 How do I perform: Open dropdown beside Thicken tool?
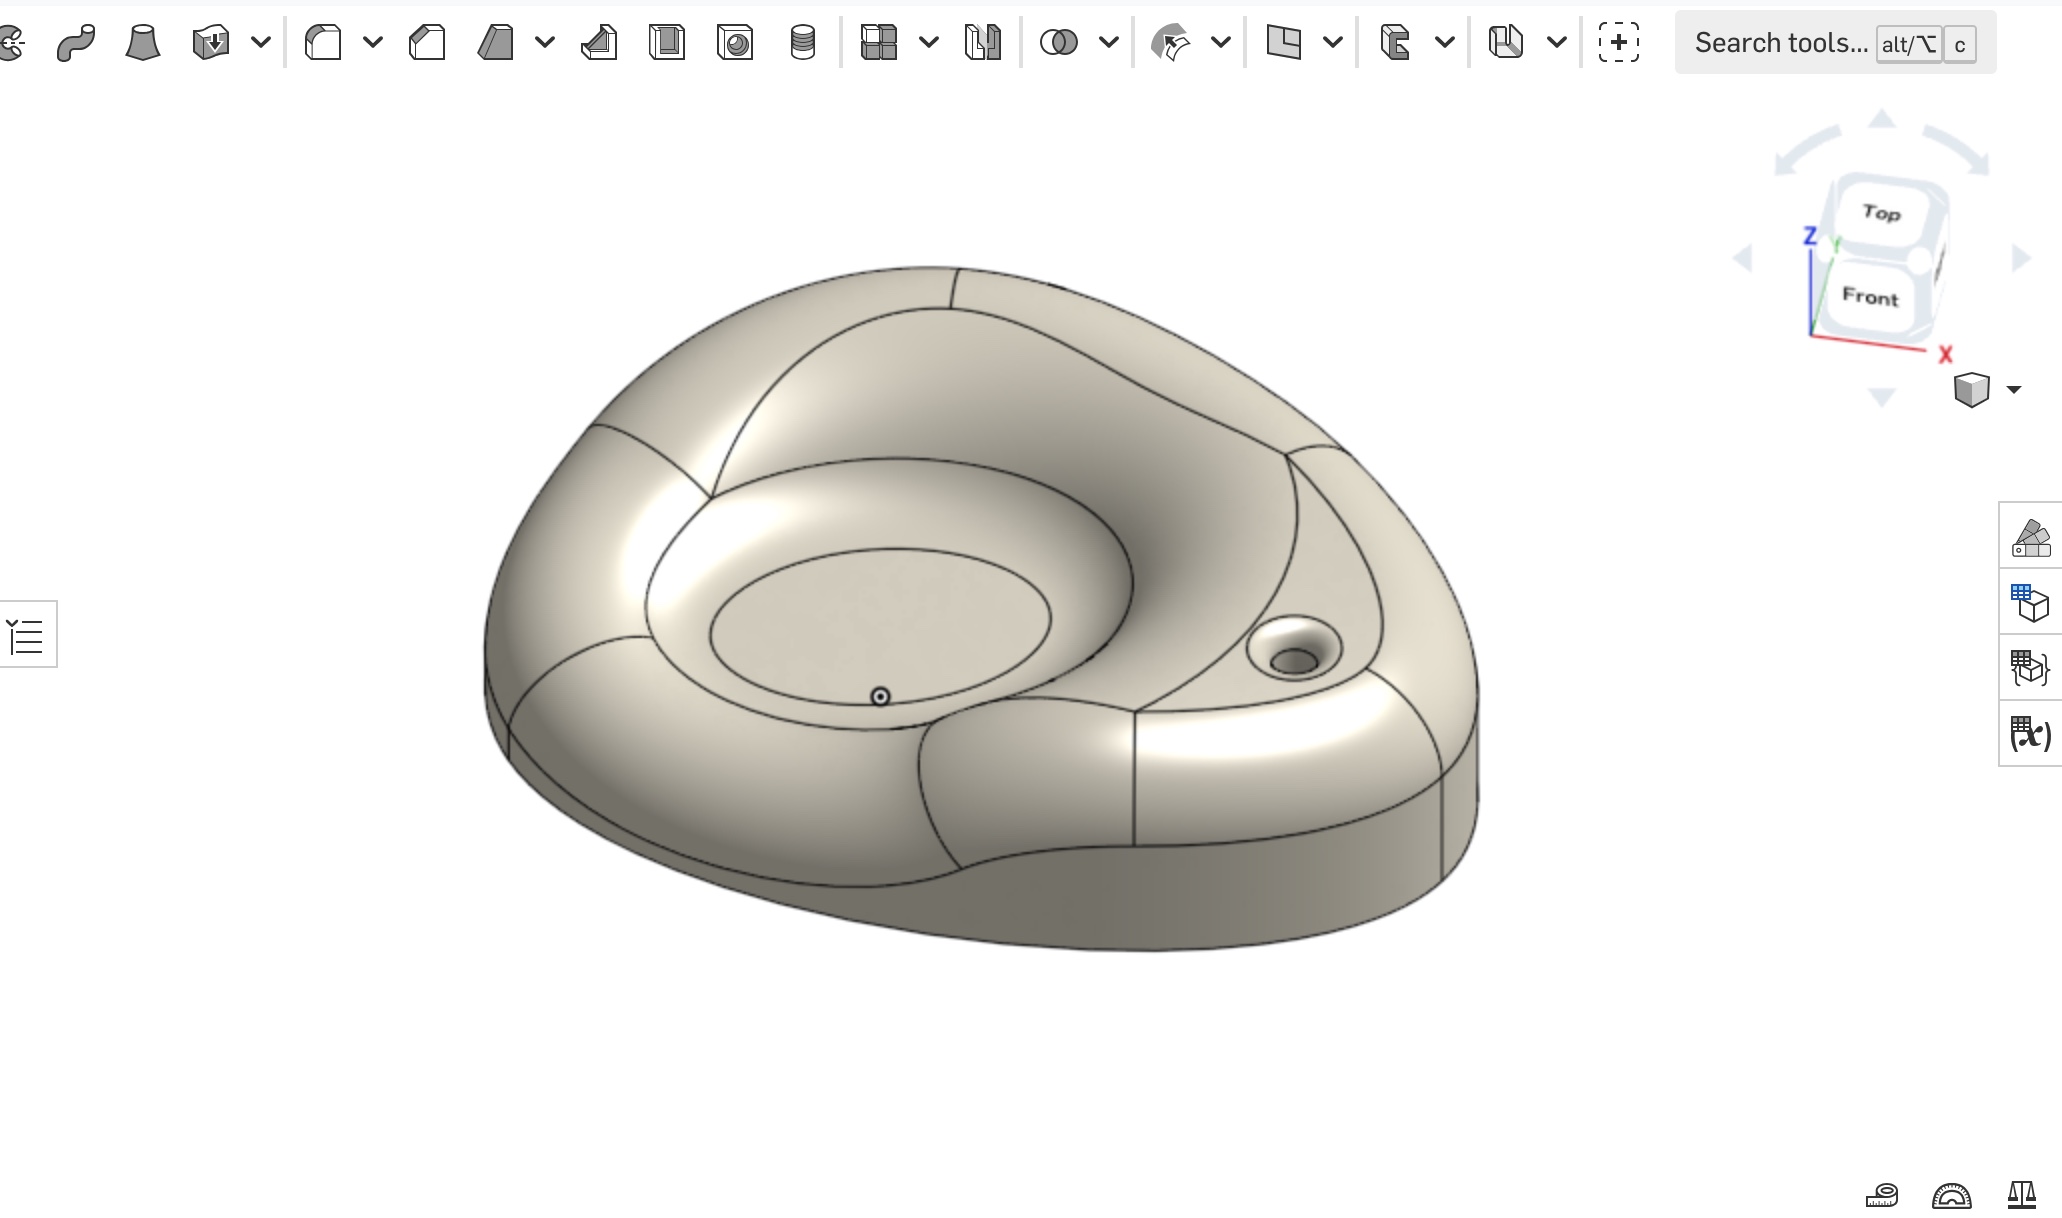click(x=261, y=42)
